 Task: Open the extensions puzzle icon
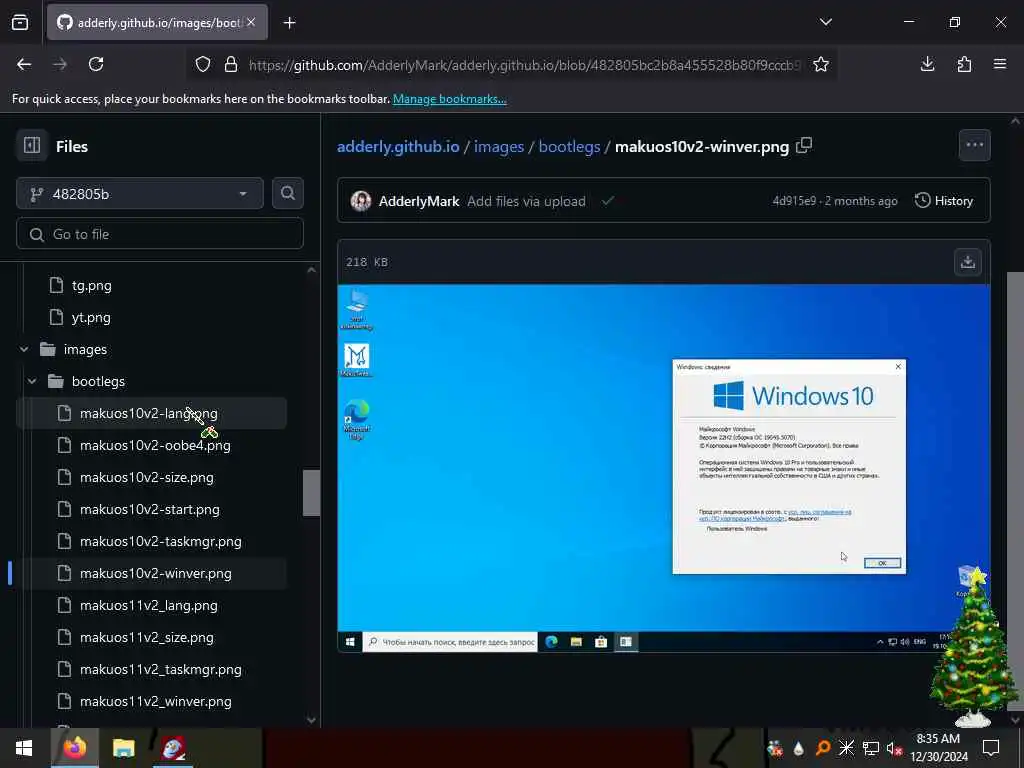[964, 64]
